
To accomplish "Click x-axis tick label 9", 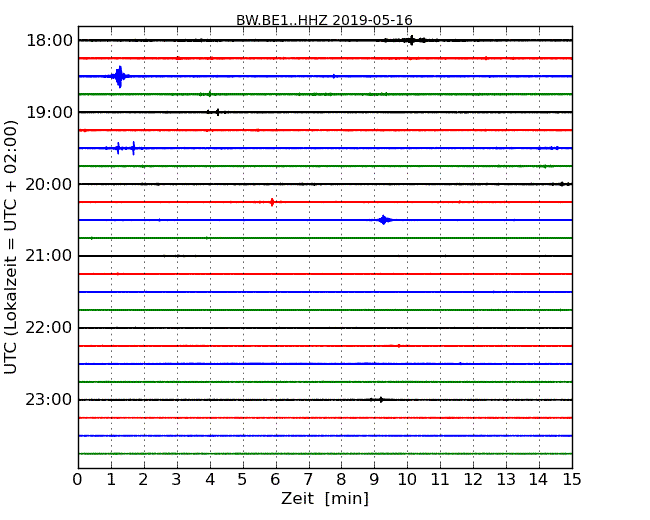I will (374, 480).
